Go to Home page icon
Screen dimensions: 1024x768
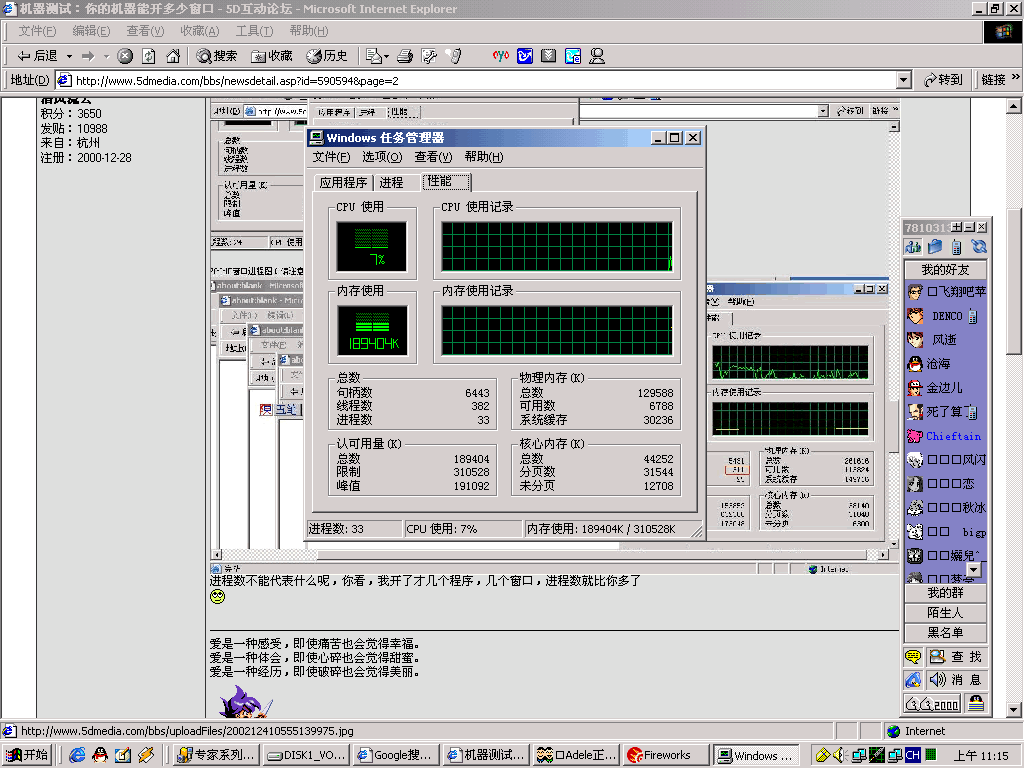(x=173, y=56)
